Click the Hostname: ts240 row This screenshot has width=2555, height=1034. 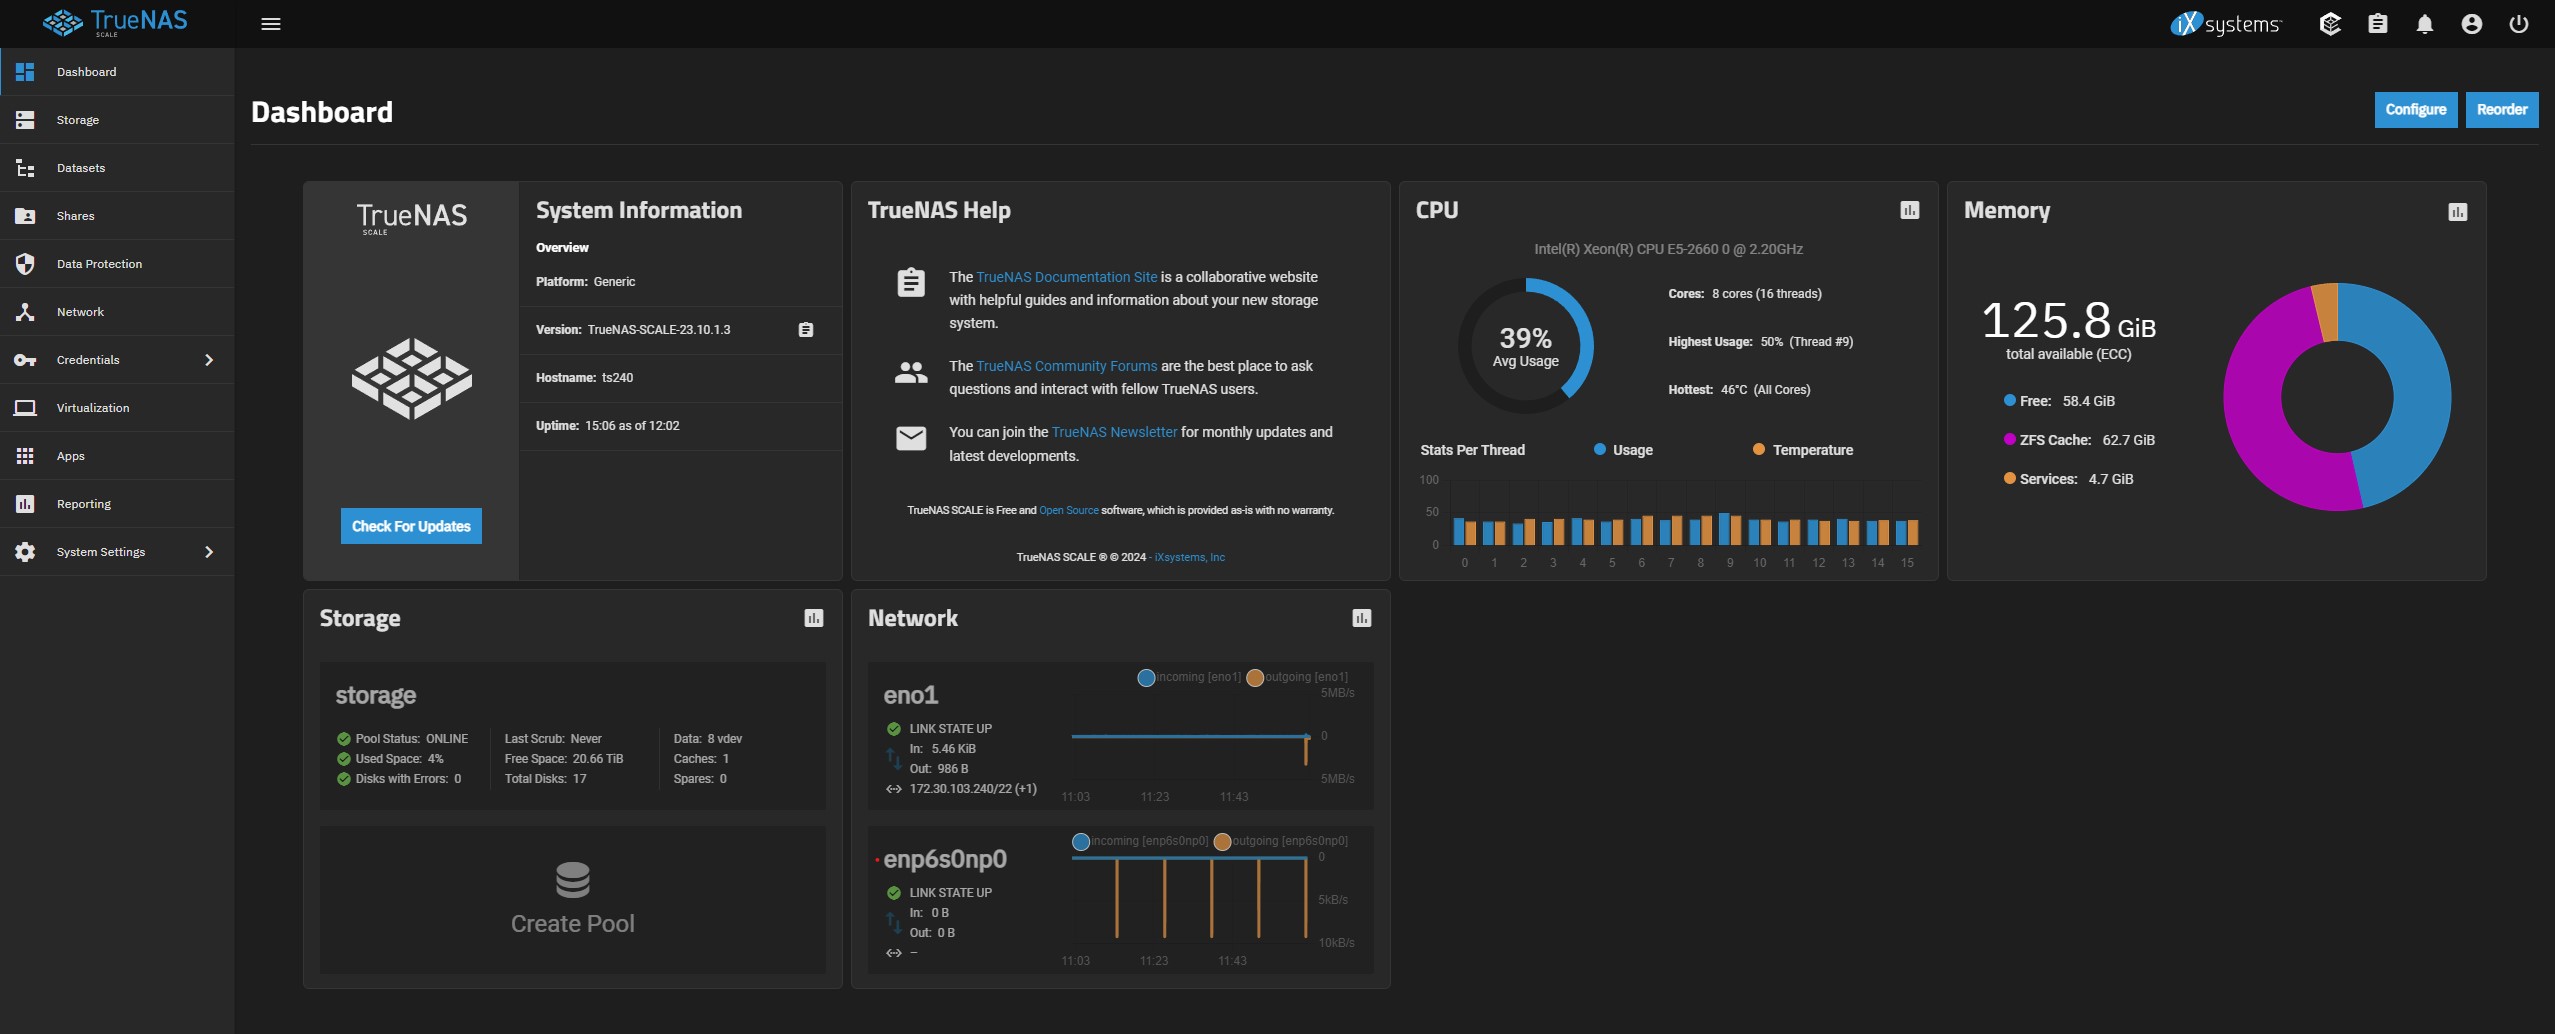click(x=680, y=378)
